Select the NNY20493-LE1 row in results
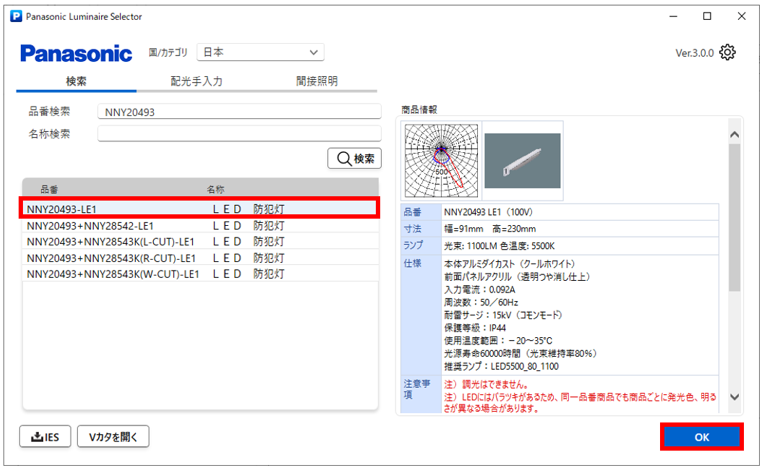The image size is (764, 470). pos(201,209)
